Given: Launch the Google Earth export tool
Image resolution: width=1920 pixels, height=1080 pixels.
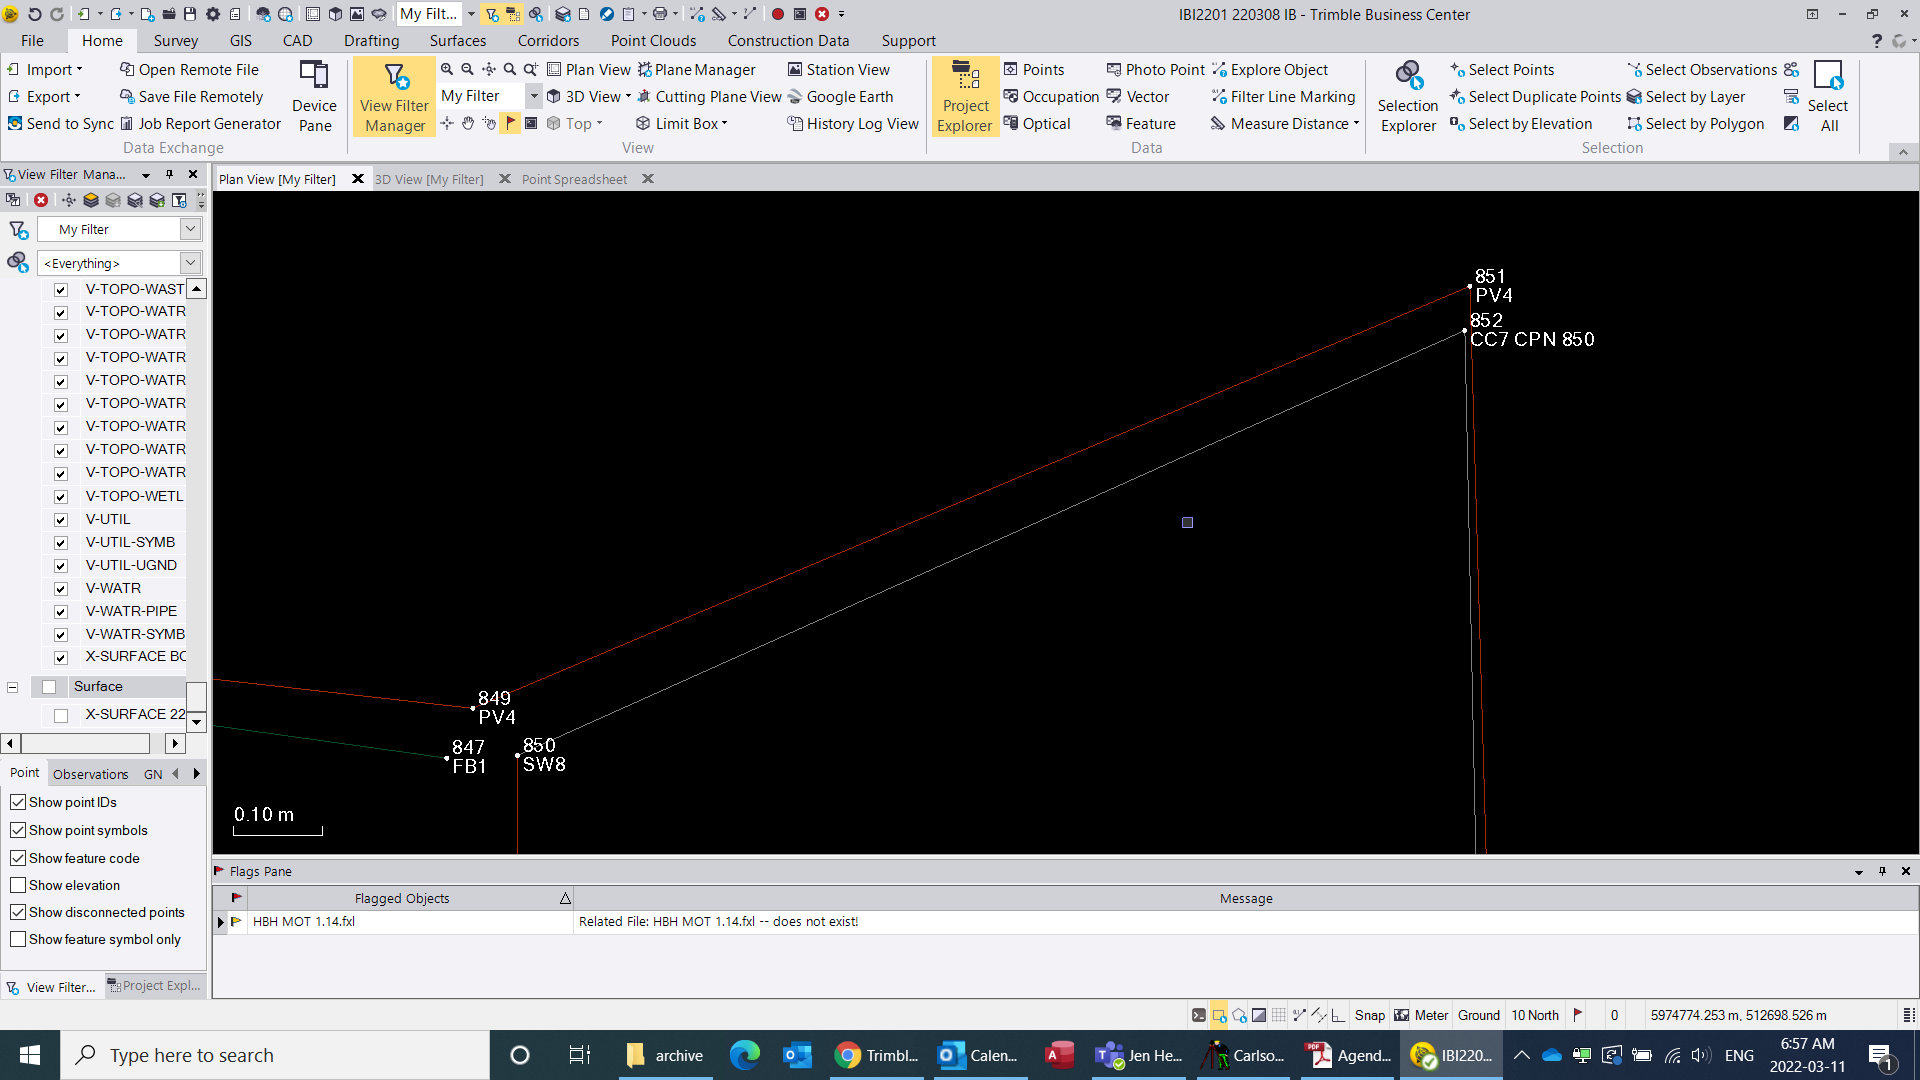Looking at the screenshot, I should pyautogui.click(x=843, y=96).
